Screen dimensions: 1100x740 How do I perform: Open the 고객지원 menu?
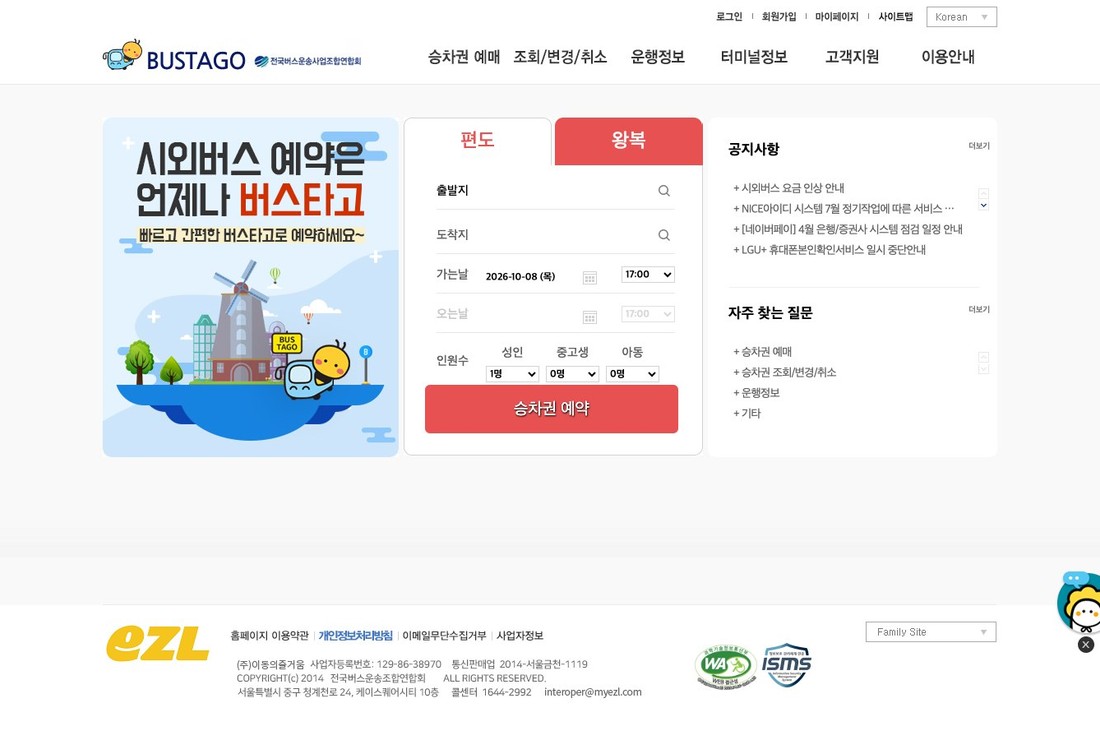click(852, 57)
